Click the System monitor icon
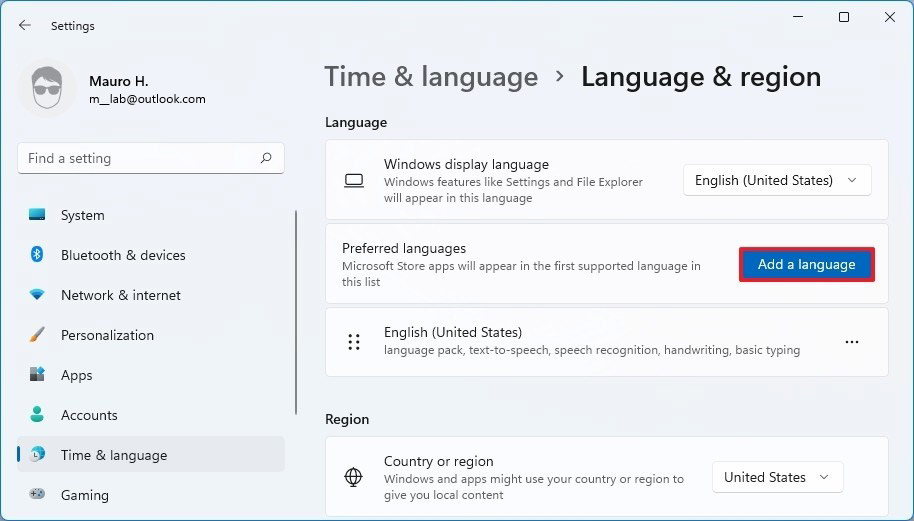Viewport: 914px width, 521px height. pyautogui.click(x=37, y=214)
